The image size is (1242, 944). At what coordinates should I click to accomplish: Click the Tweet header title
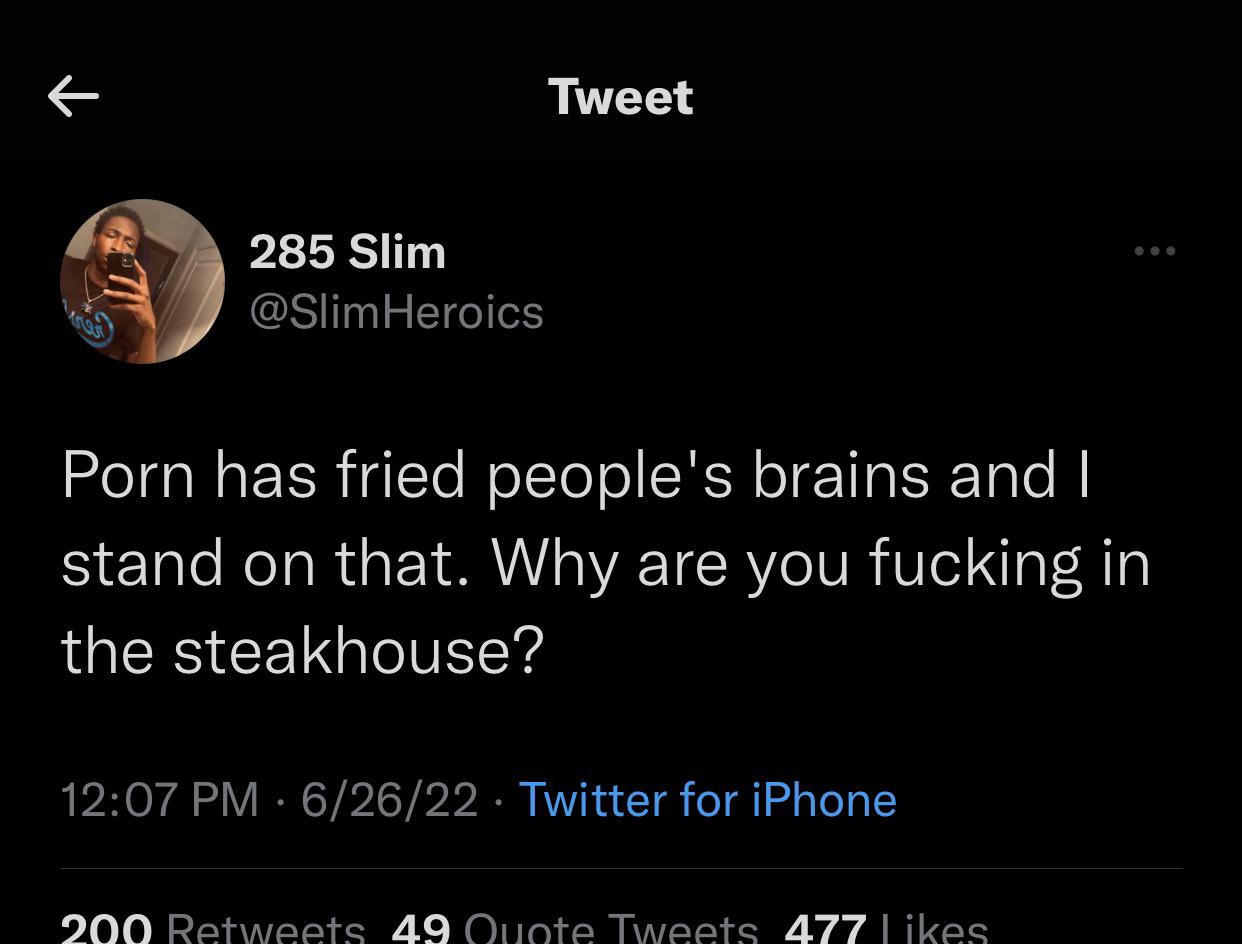[x=620, y=97]
